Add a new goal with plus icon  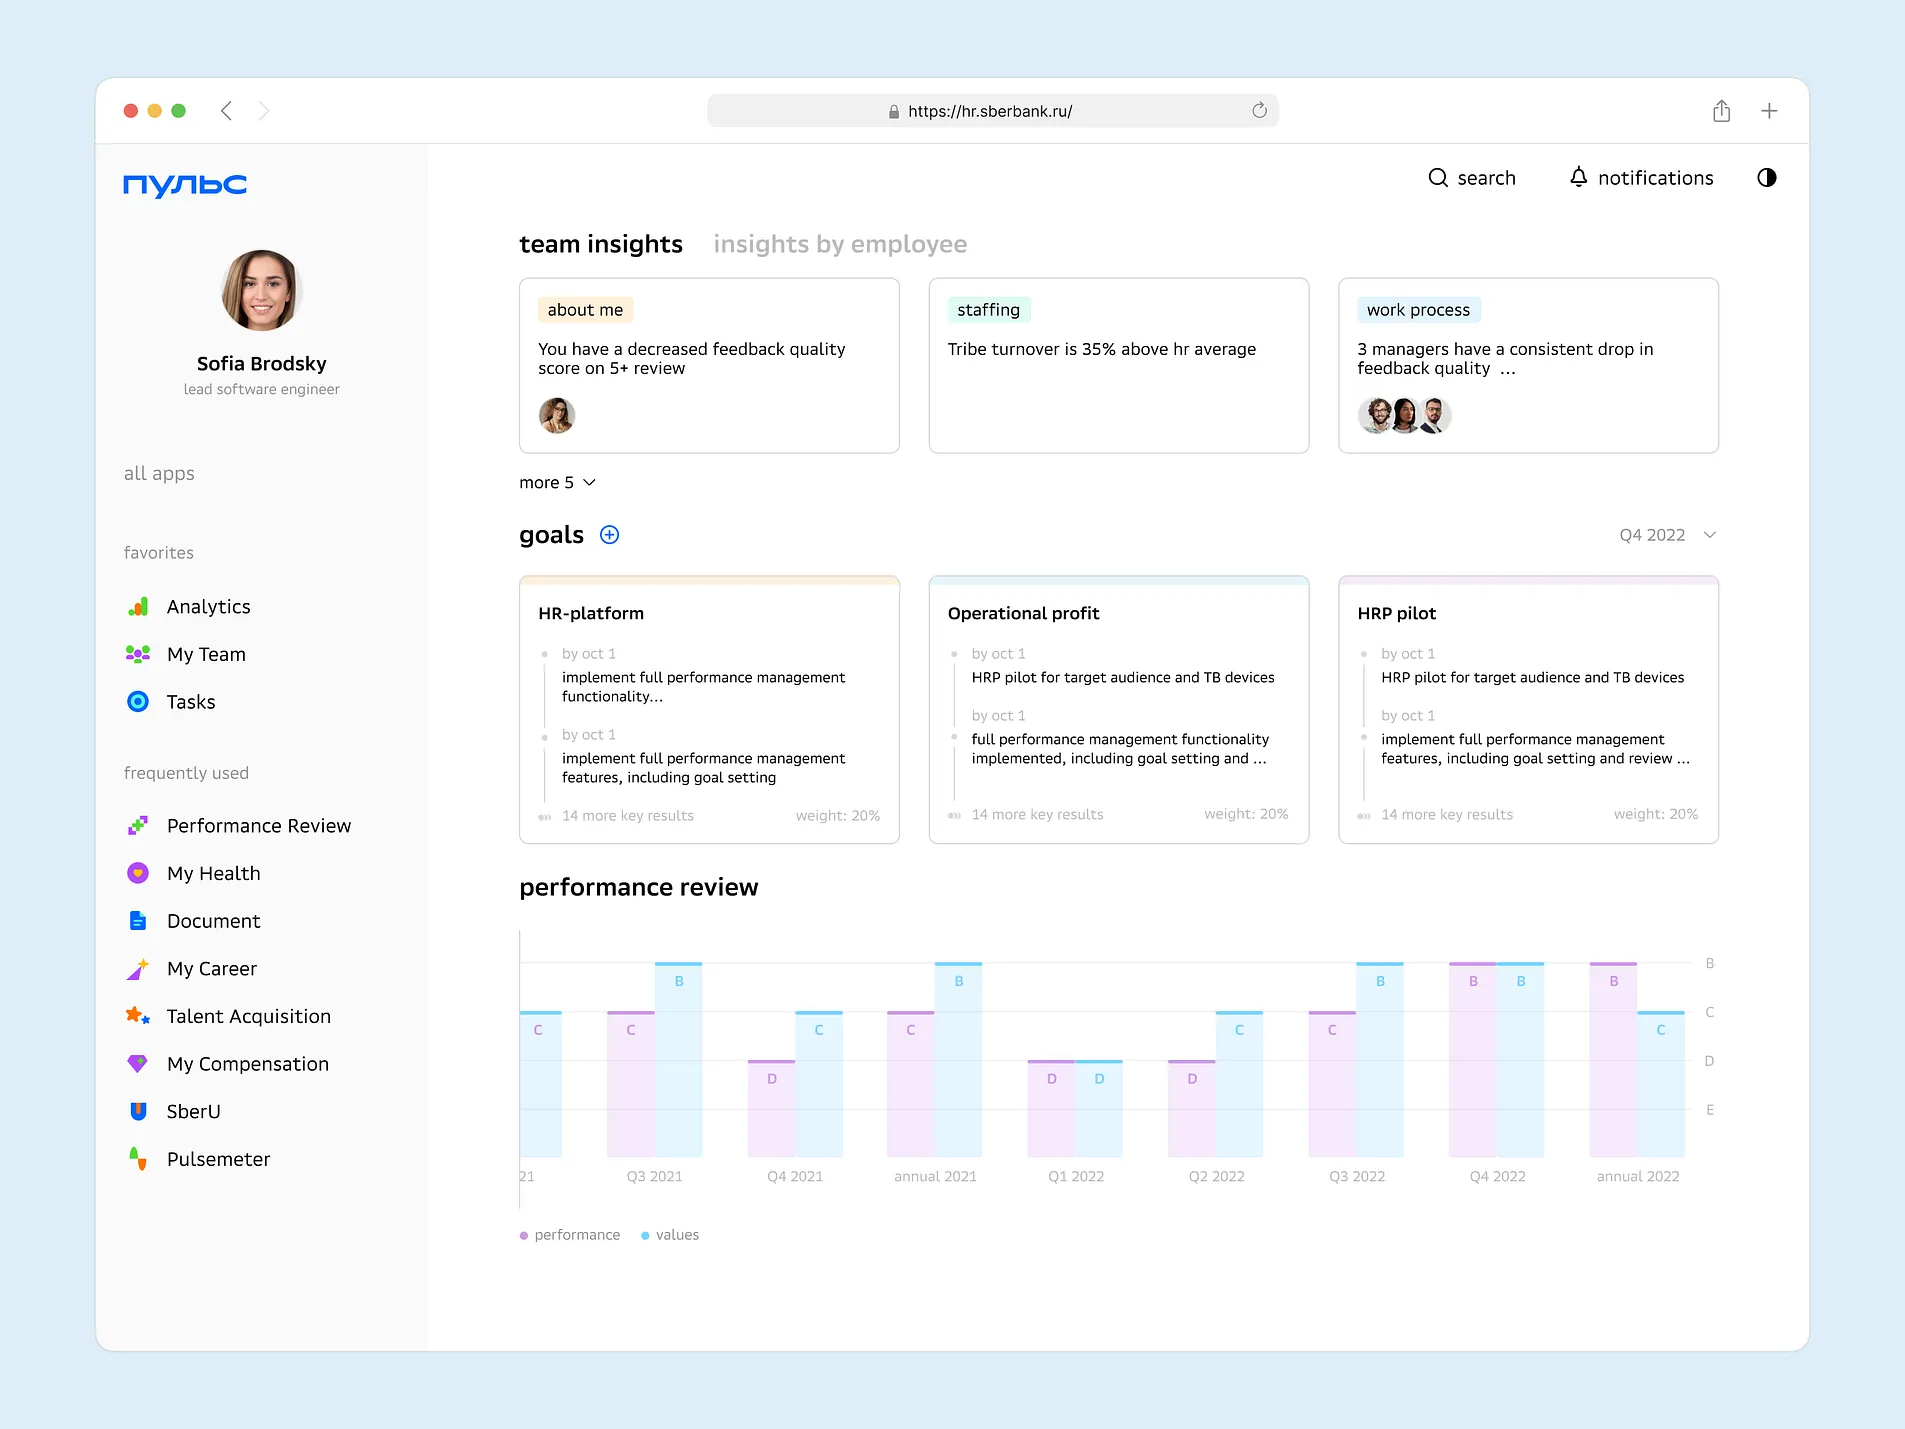(609, 535)
